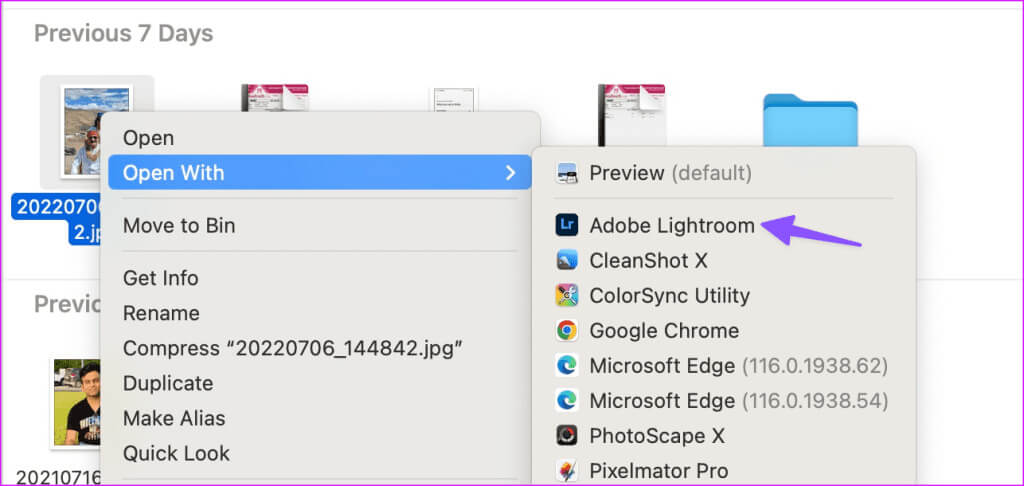
Task: Select the plain white document thumbnail
Action: (453, 99)
